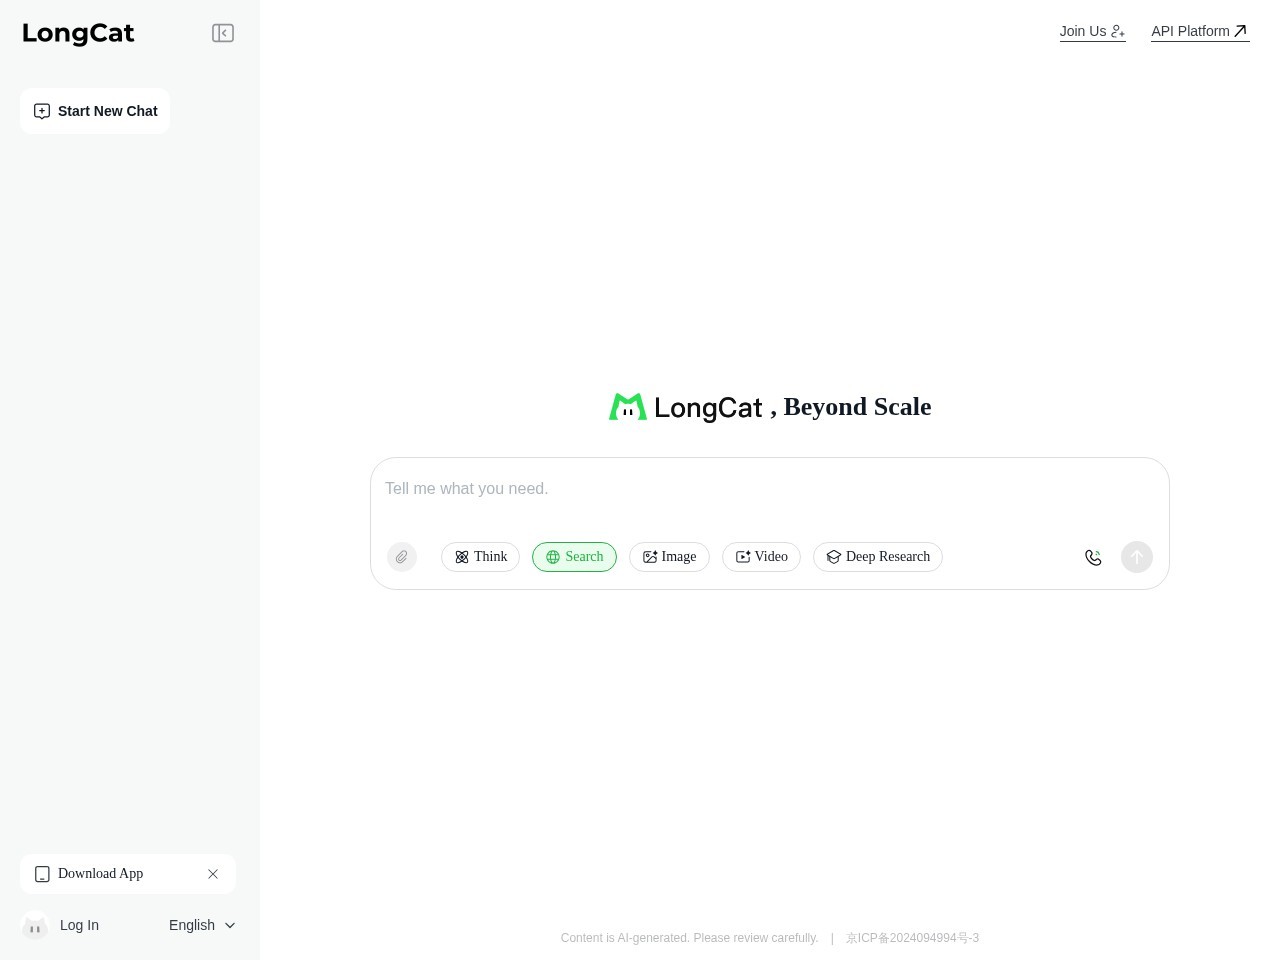Focus the 'Tell me what you need' input

770,489
